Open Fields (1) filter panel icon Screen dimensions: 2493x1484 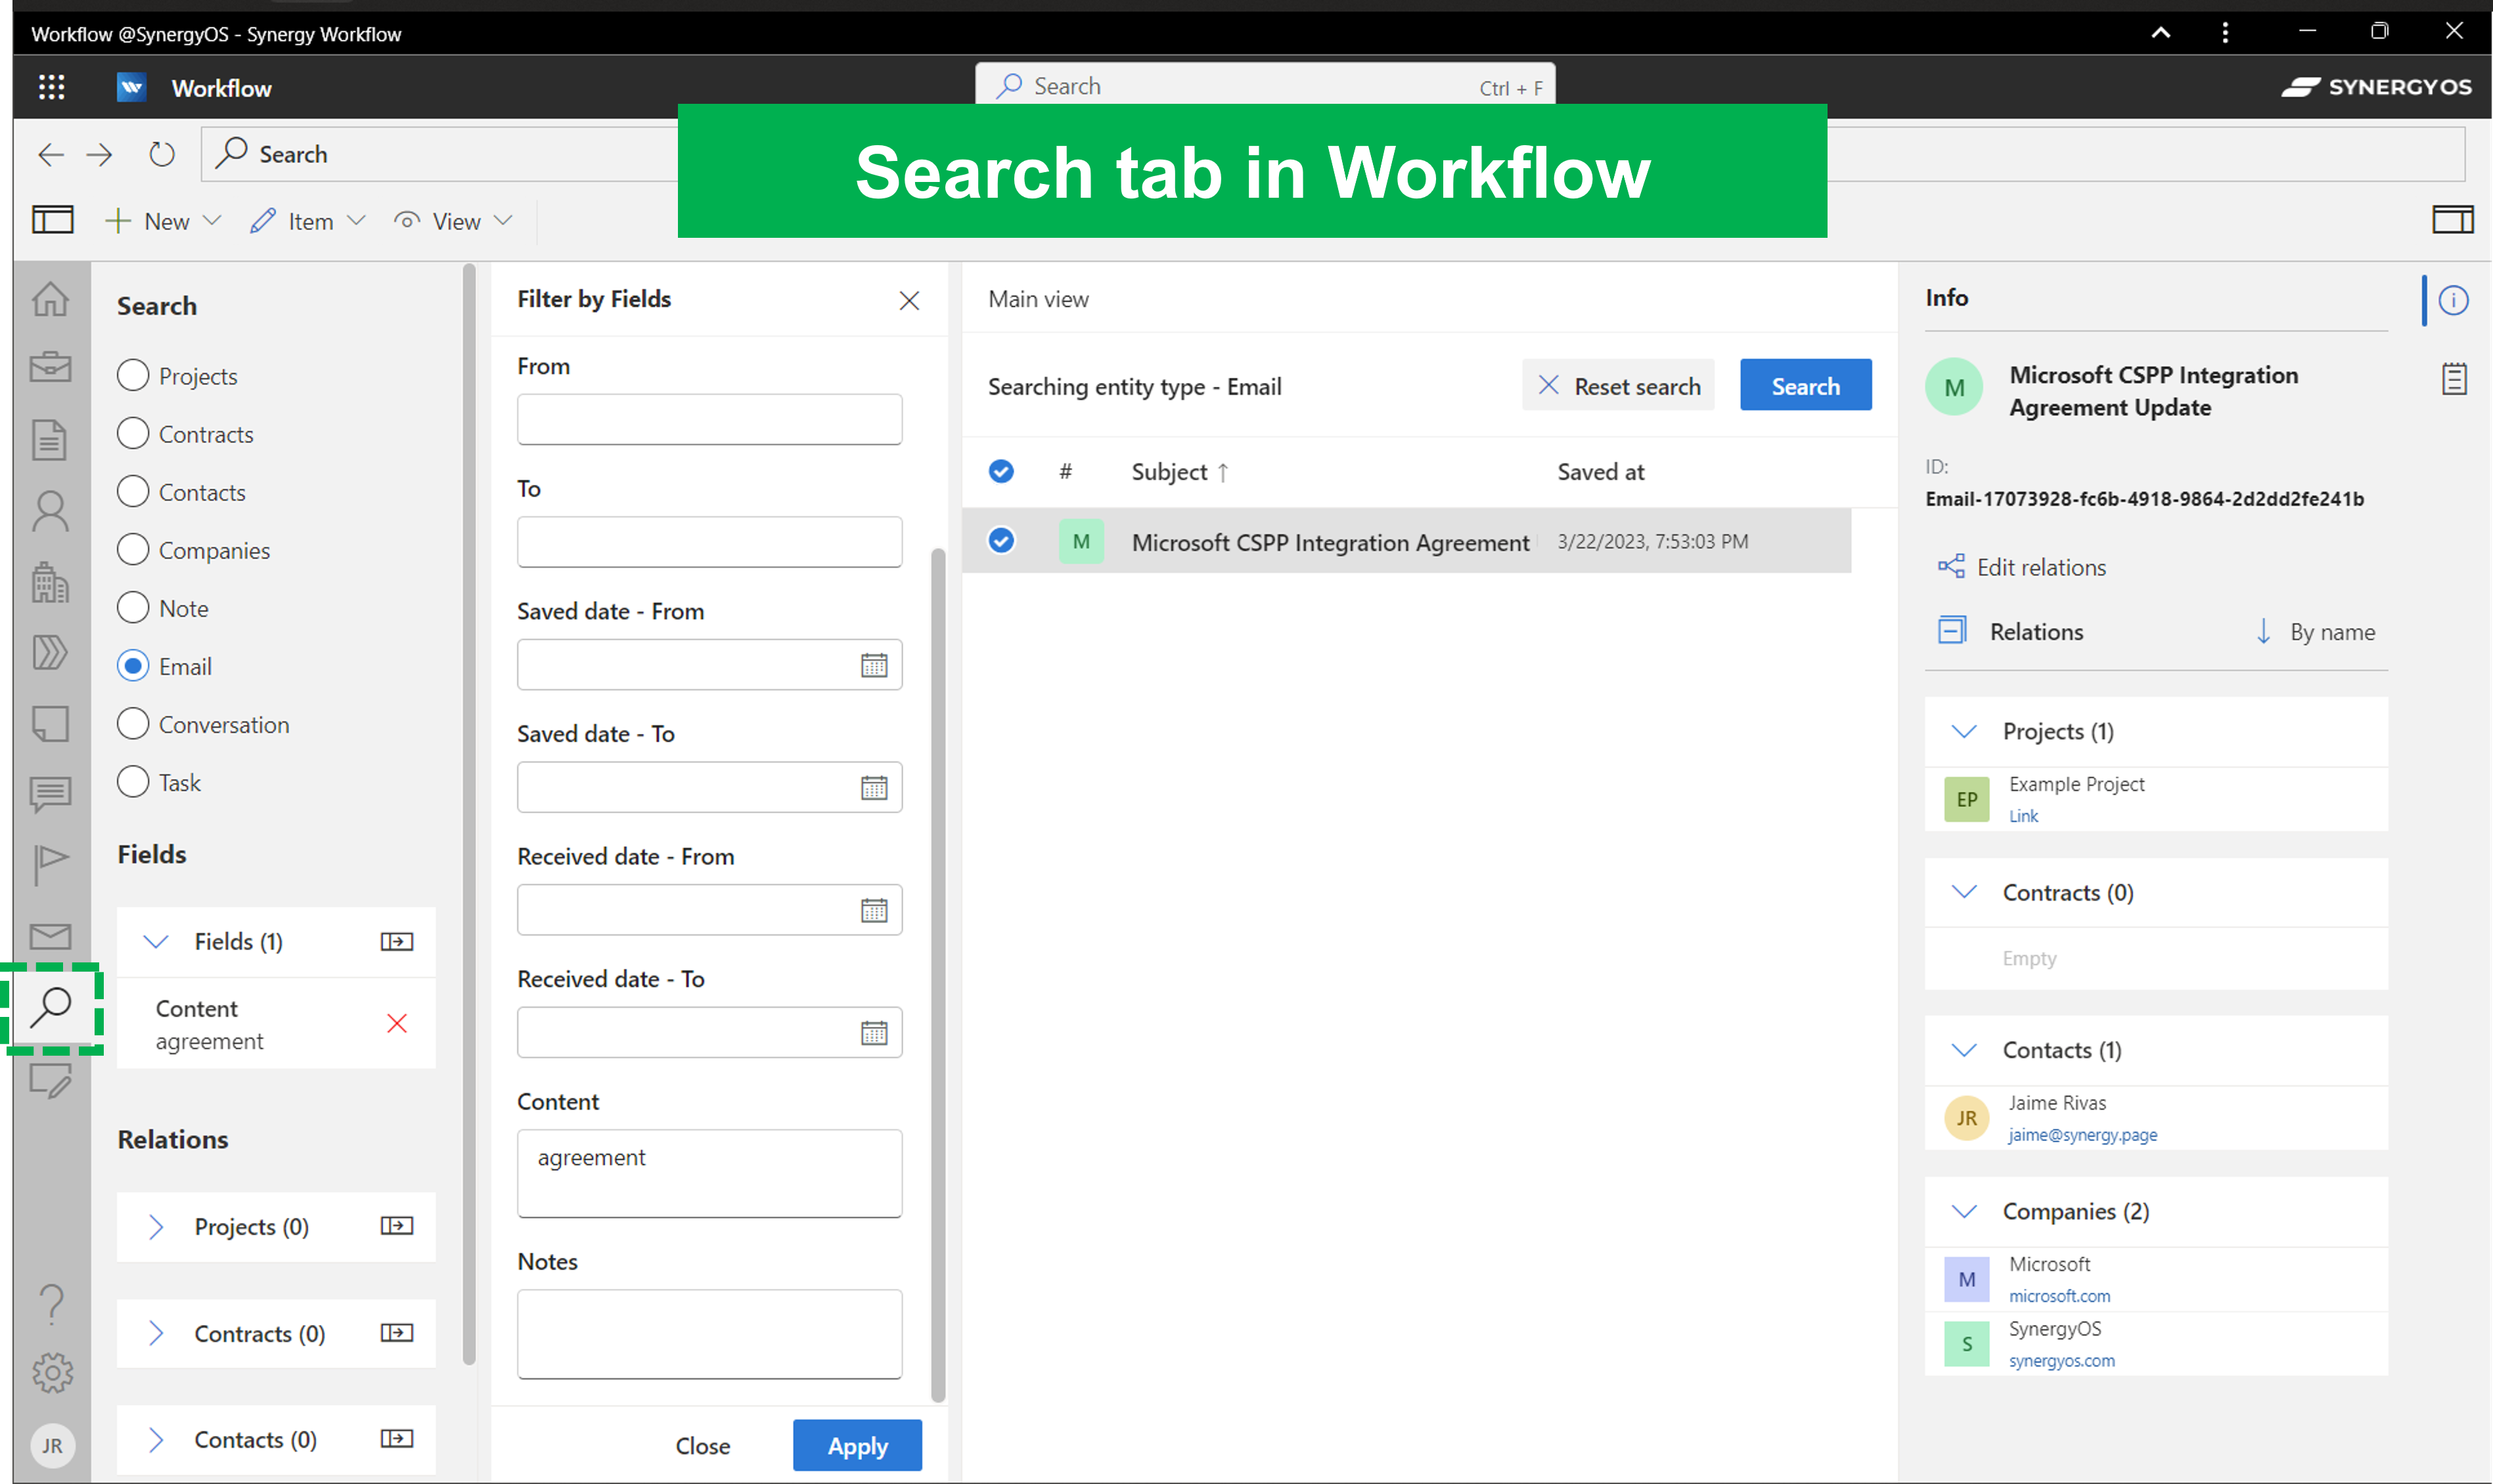[397, 941]
